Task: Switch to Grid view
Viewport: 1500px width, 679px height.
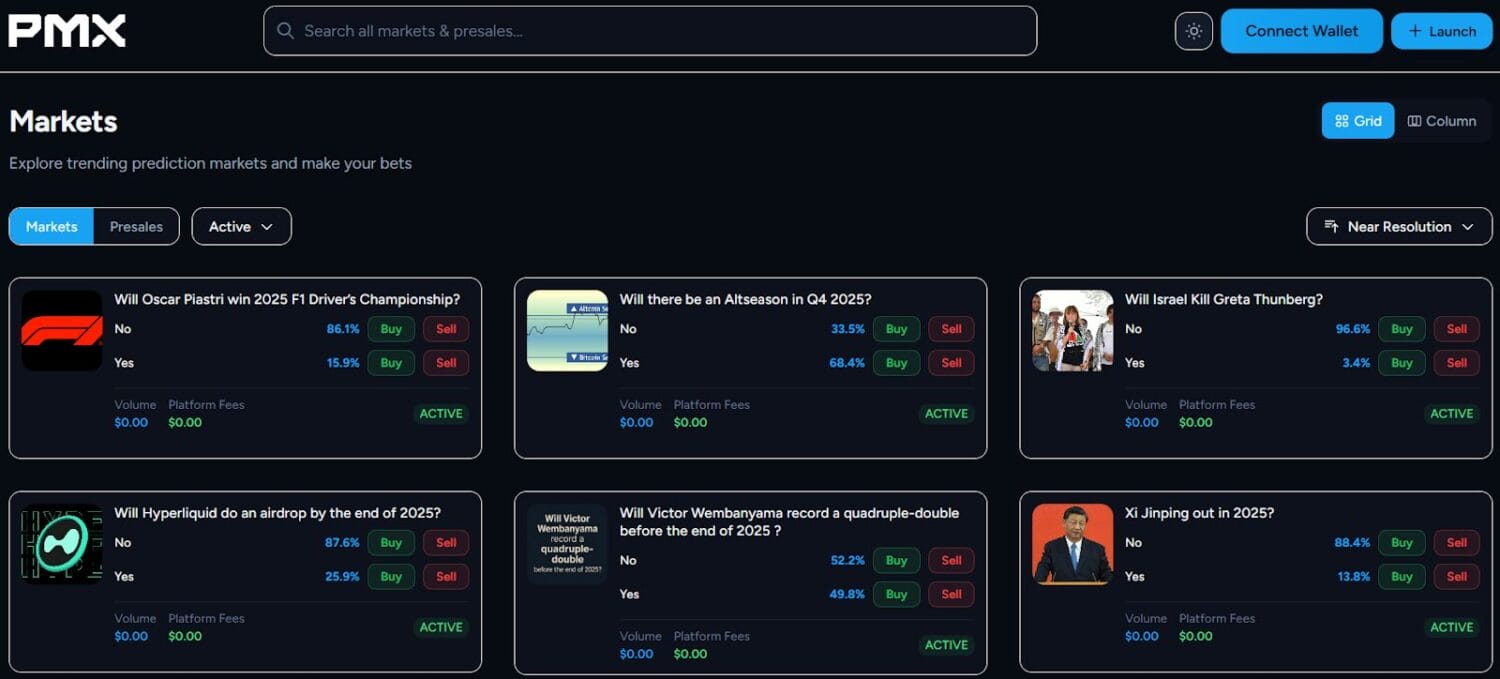Action: [1357, 121]
